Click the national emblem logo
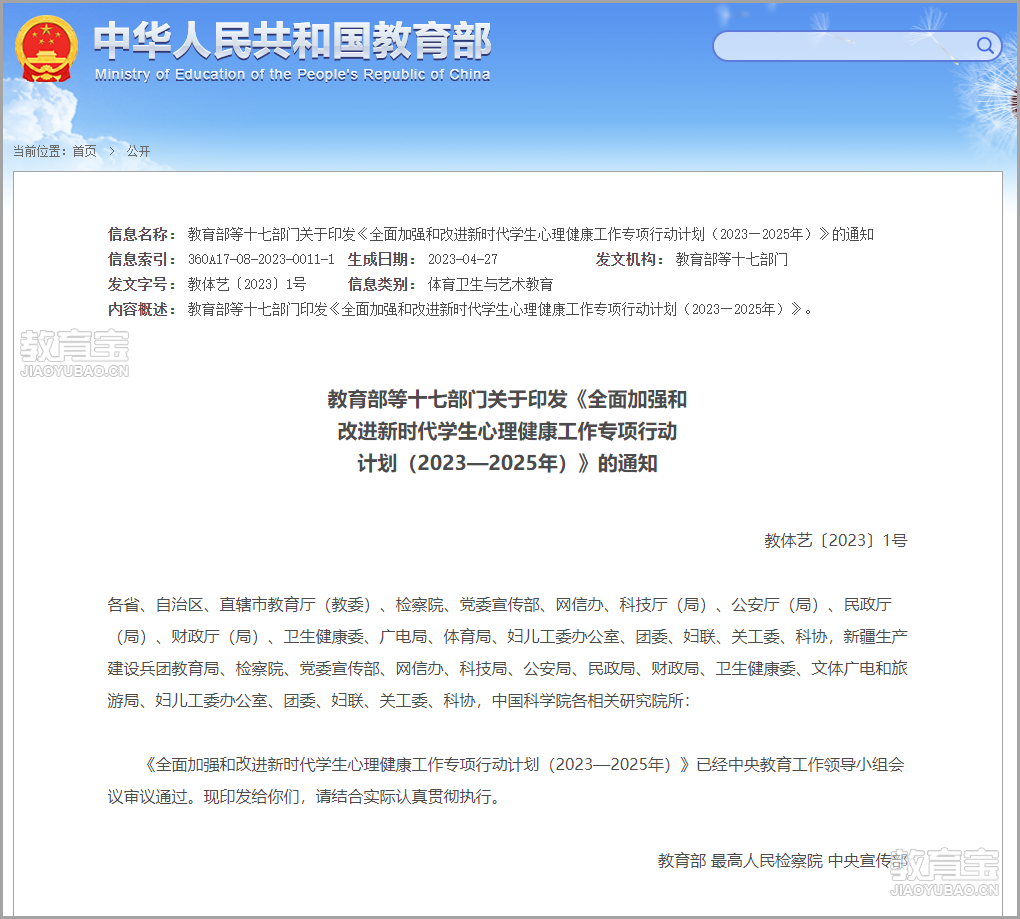This screenshot has width=1020, height=919. tap(46, 49)
